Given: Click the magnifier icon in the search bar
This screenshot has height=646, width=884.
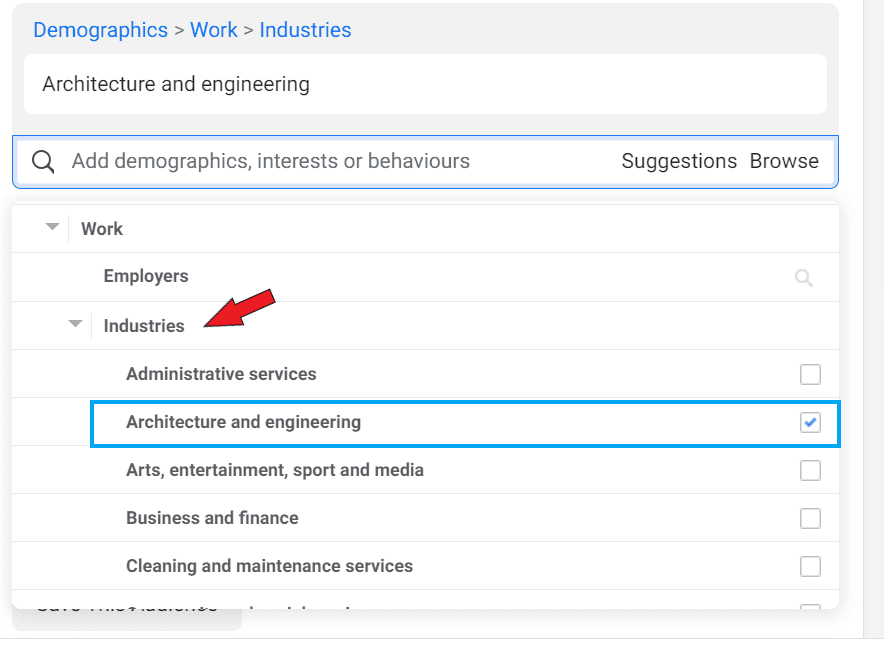Looking at the screenshot, I should 42,161.
